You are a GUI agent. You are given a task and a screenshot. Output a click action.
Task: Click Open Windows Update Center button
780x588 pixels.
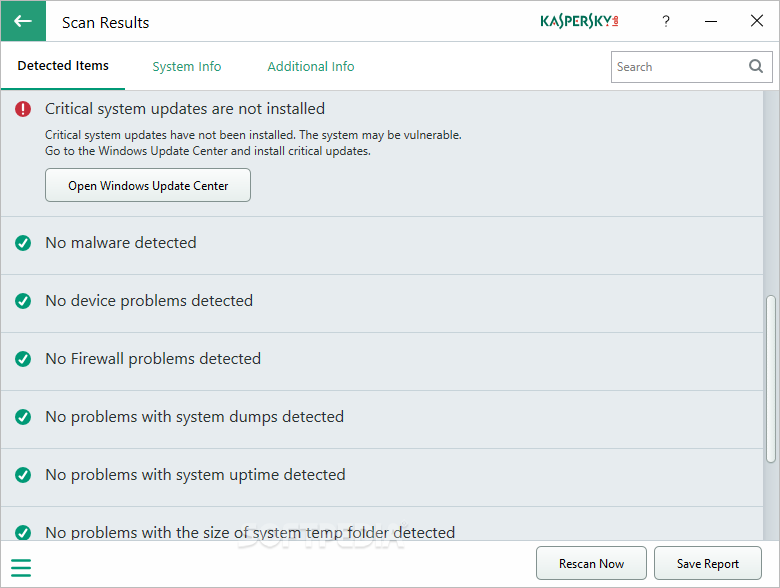[x=148, y=185]
